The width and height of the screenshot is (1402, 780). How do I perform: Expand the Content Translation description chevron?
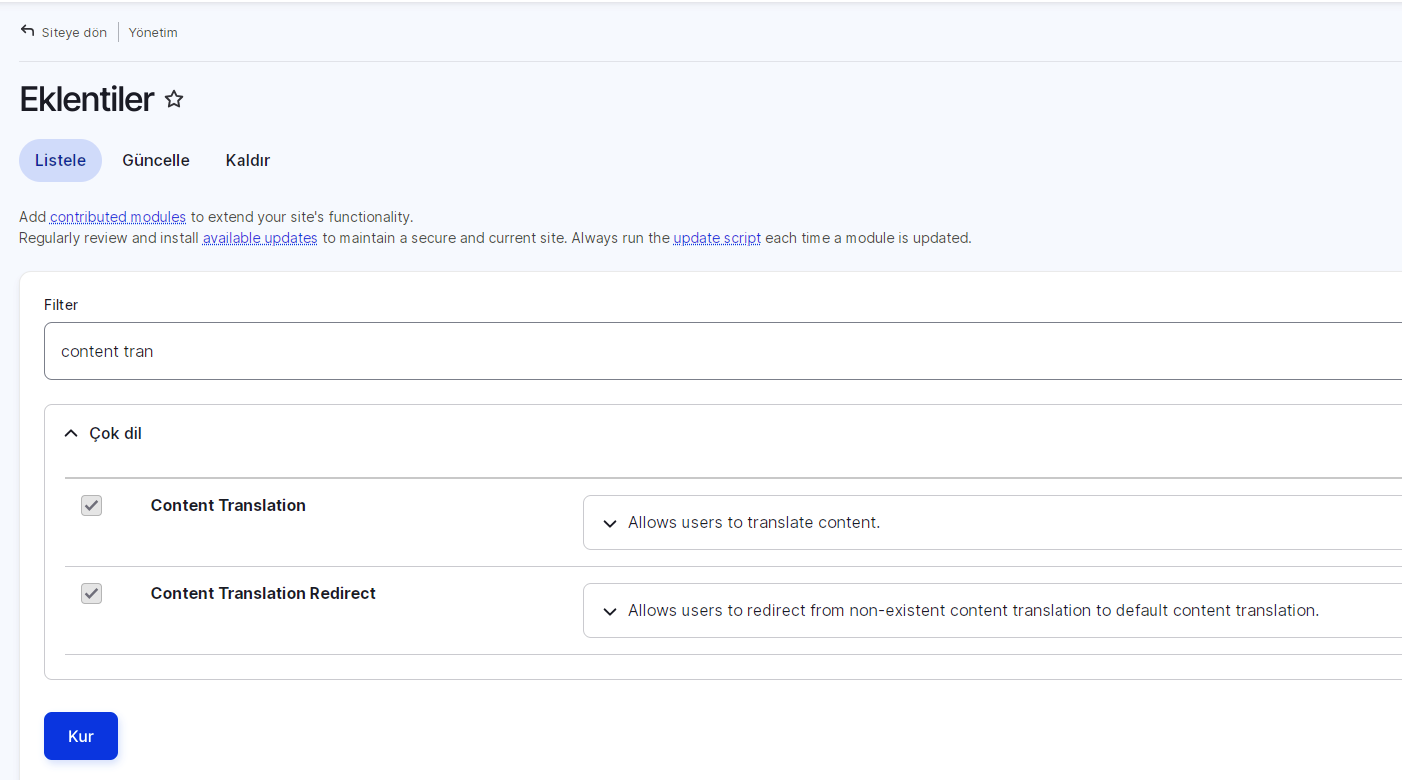610,523
